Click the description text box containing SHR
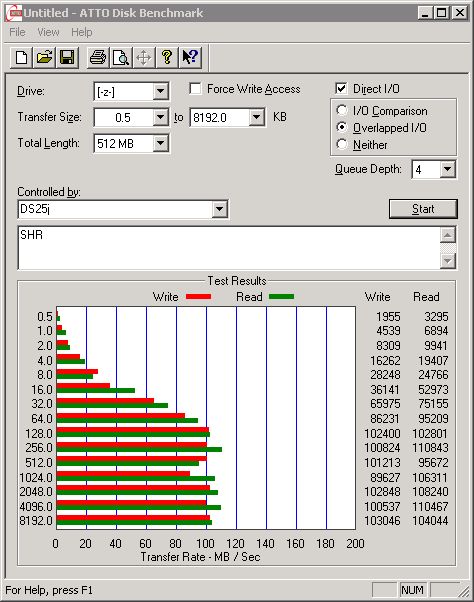474x602 pixels. point(229,248)
